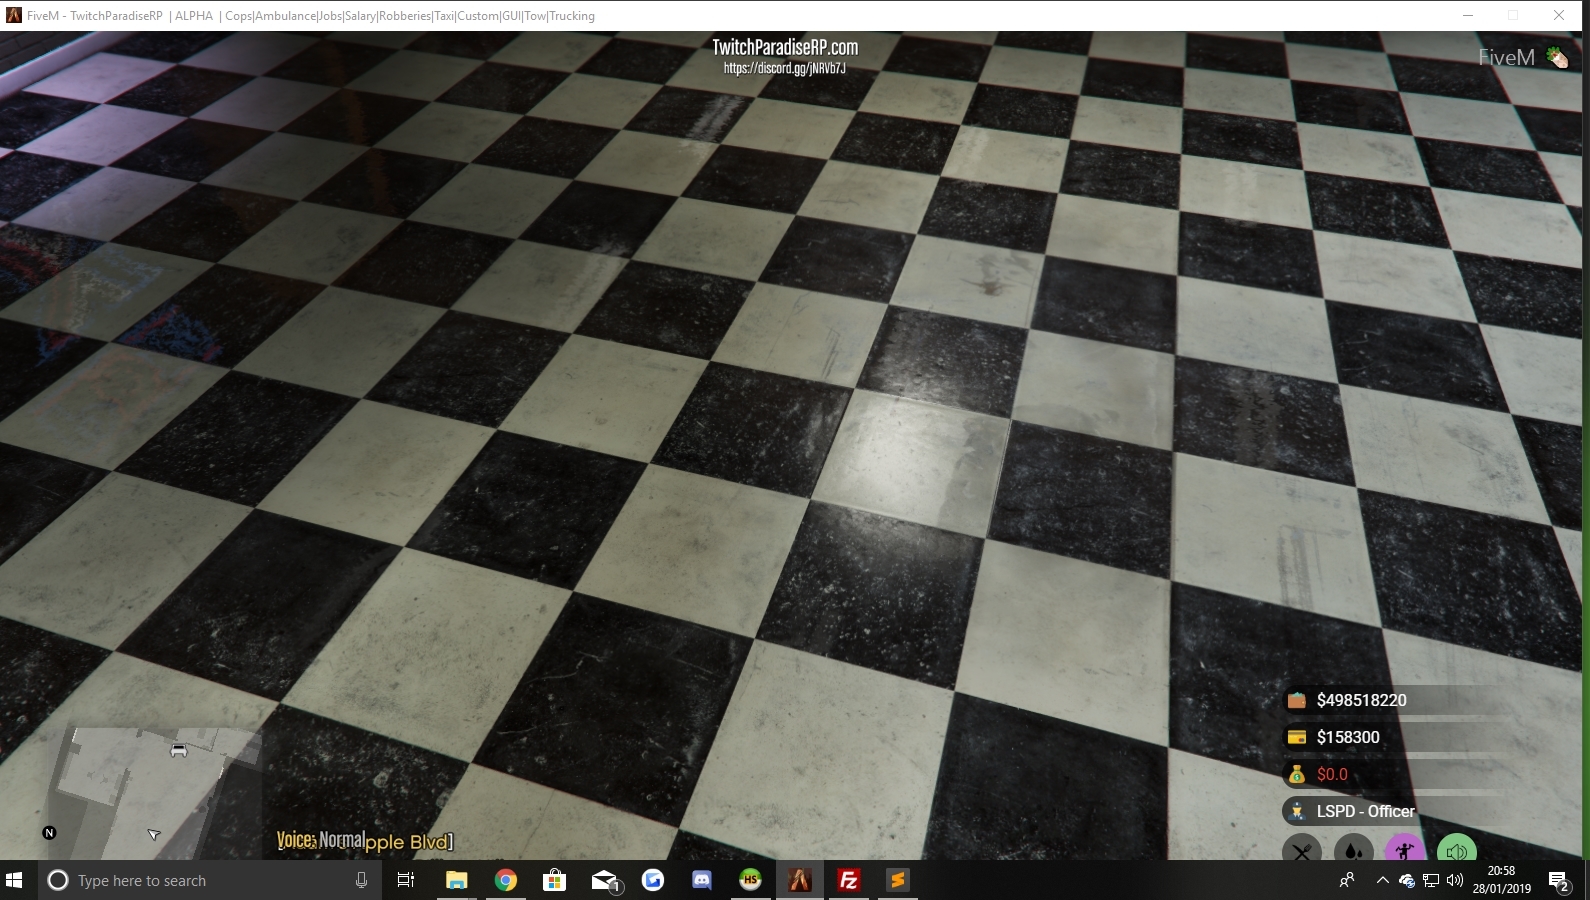Click the police officer job icon
This screenshot has height=900, width=1590.
(x=1297, y=811)
